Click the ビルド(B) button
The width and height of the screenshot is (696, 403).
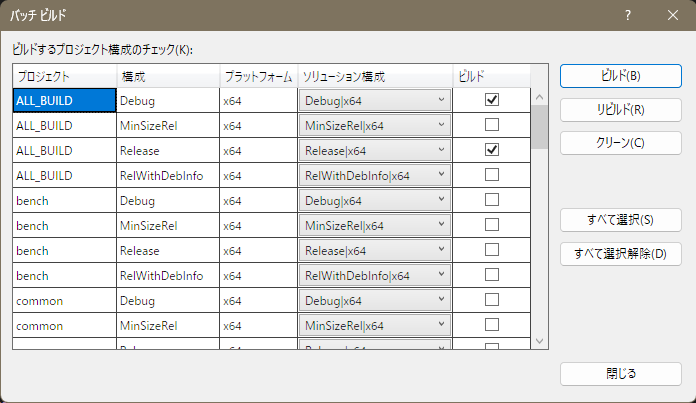(x=621, y=76)
